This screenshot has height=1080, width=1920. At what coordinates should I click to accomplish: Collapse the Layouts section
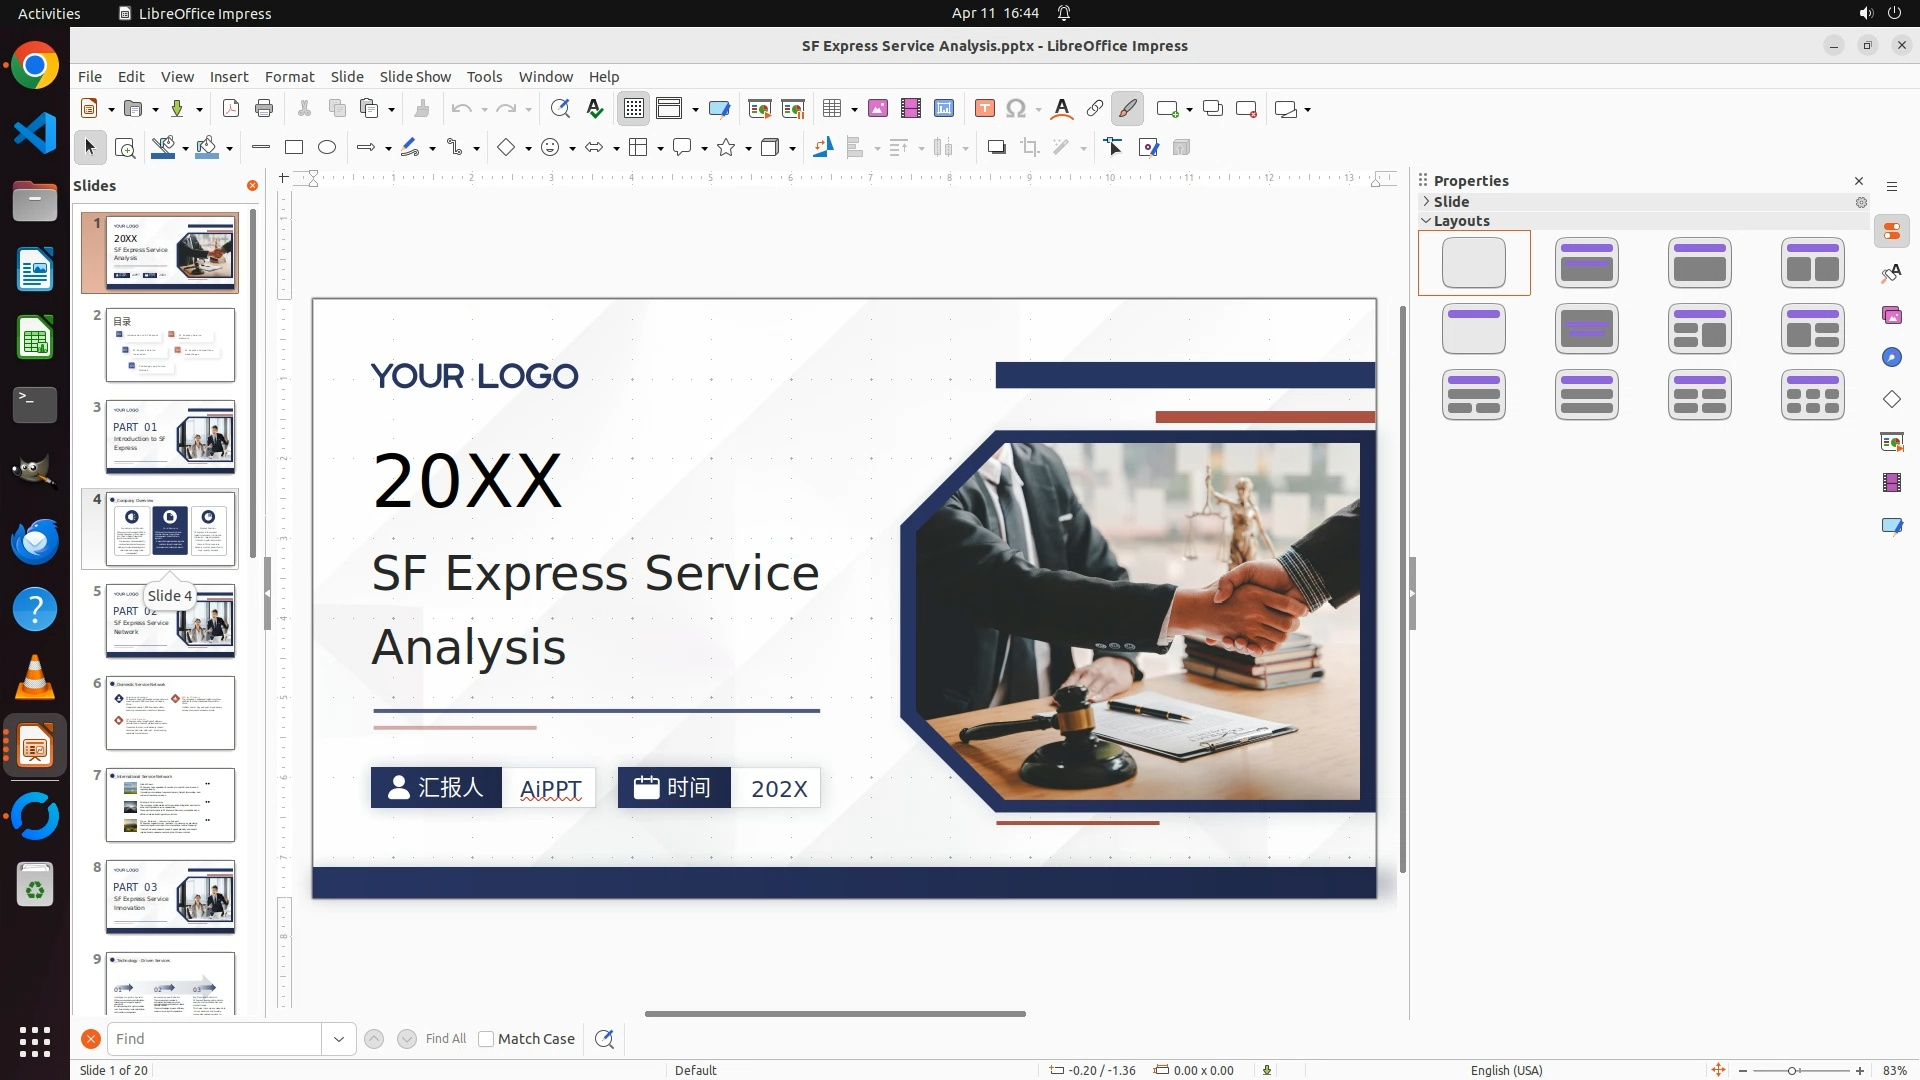pos(1427,221)
